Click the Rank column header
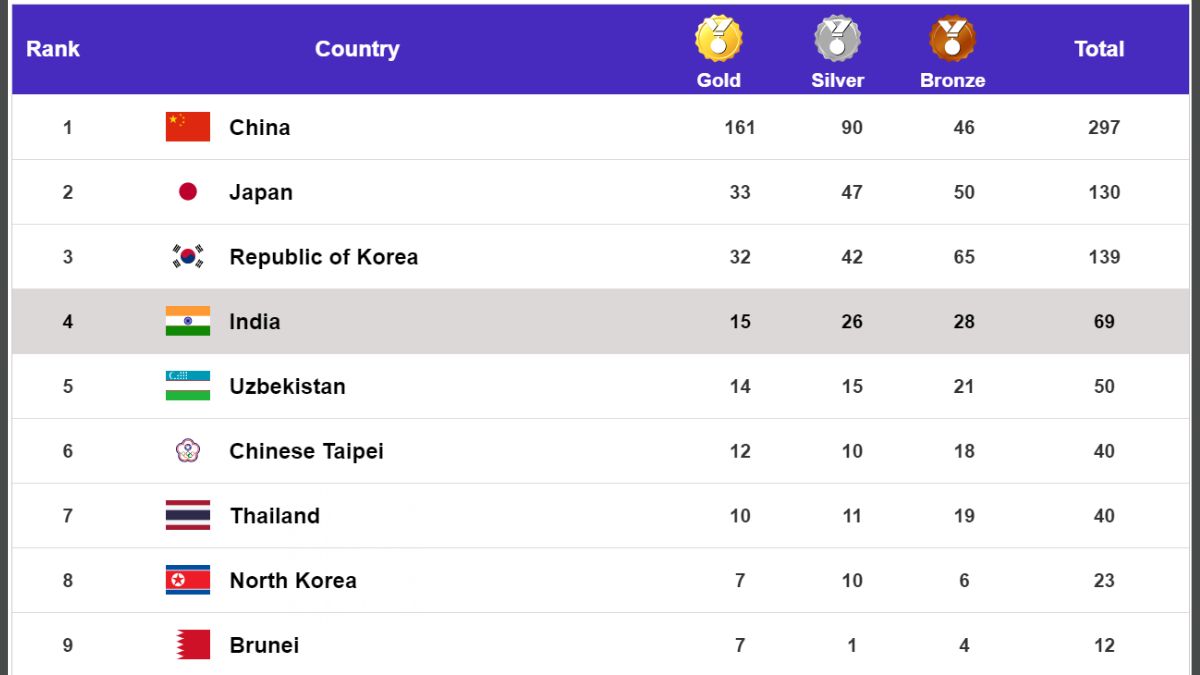 [x=53, y=49]
